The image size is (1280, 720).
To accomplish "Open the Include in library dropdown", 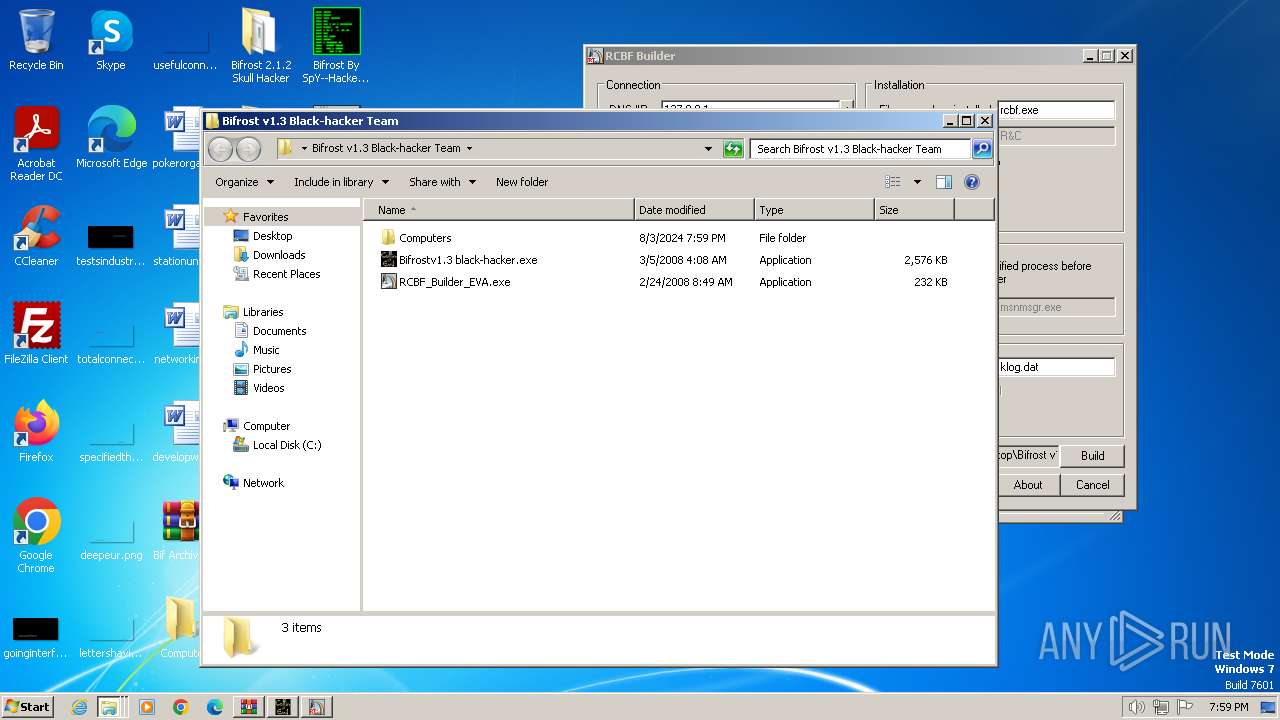I will click(340, 182).
